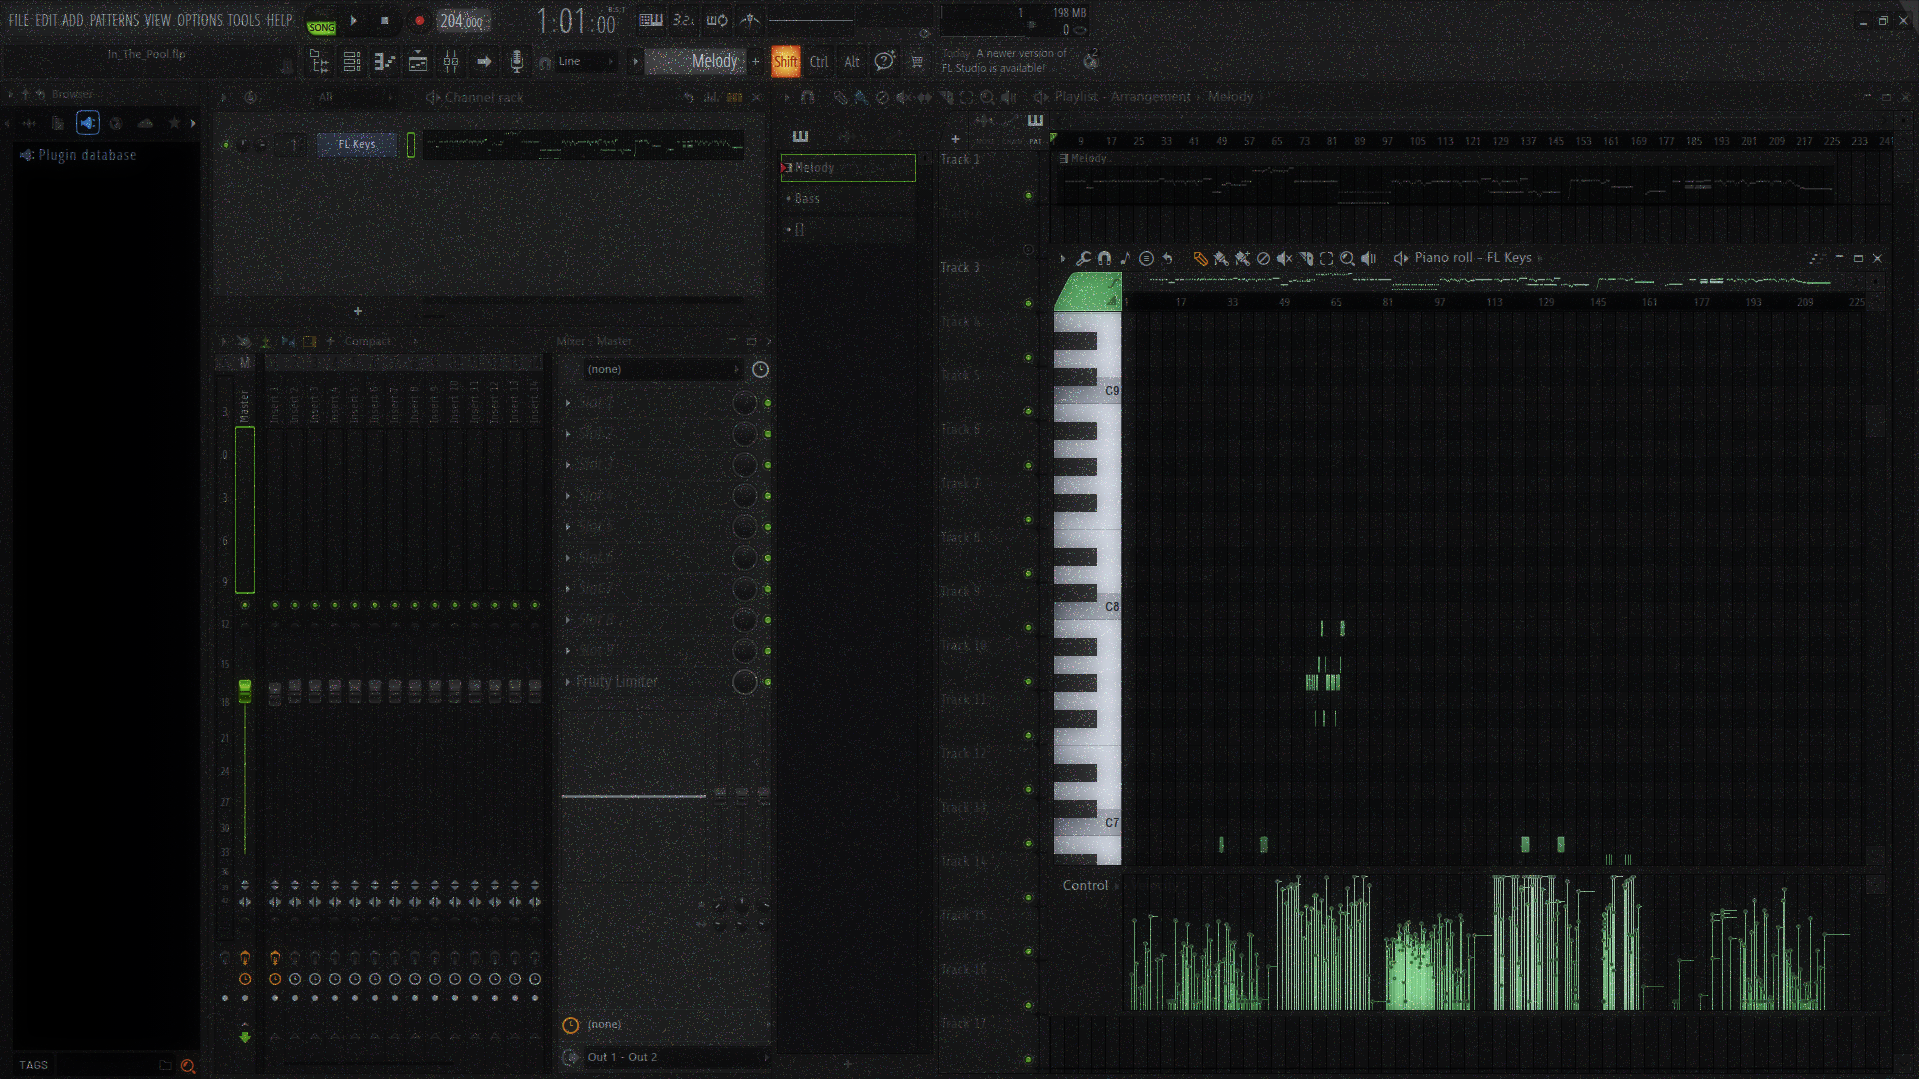Click the Piano roll stamp note icon
This screenshot has width=1919, height=1079.
point(1125,259)
